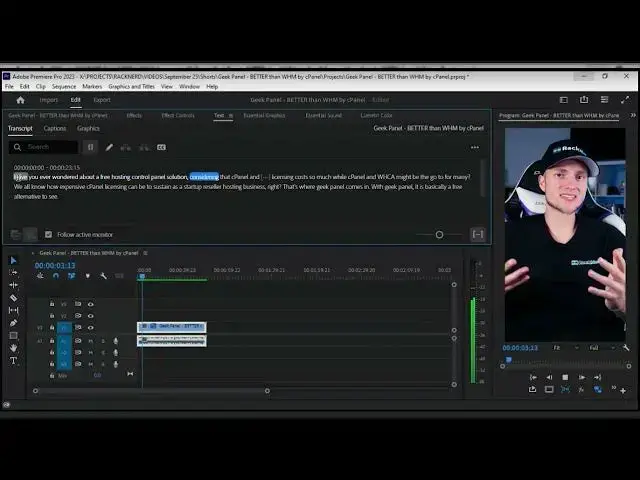Step back one frame in Program monitor
The image size is (640, 480).
click(549, 378)
